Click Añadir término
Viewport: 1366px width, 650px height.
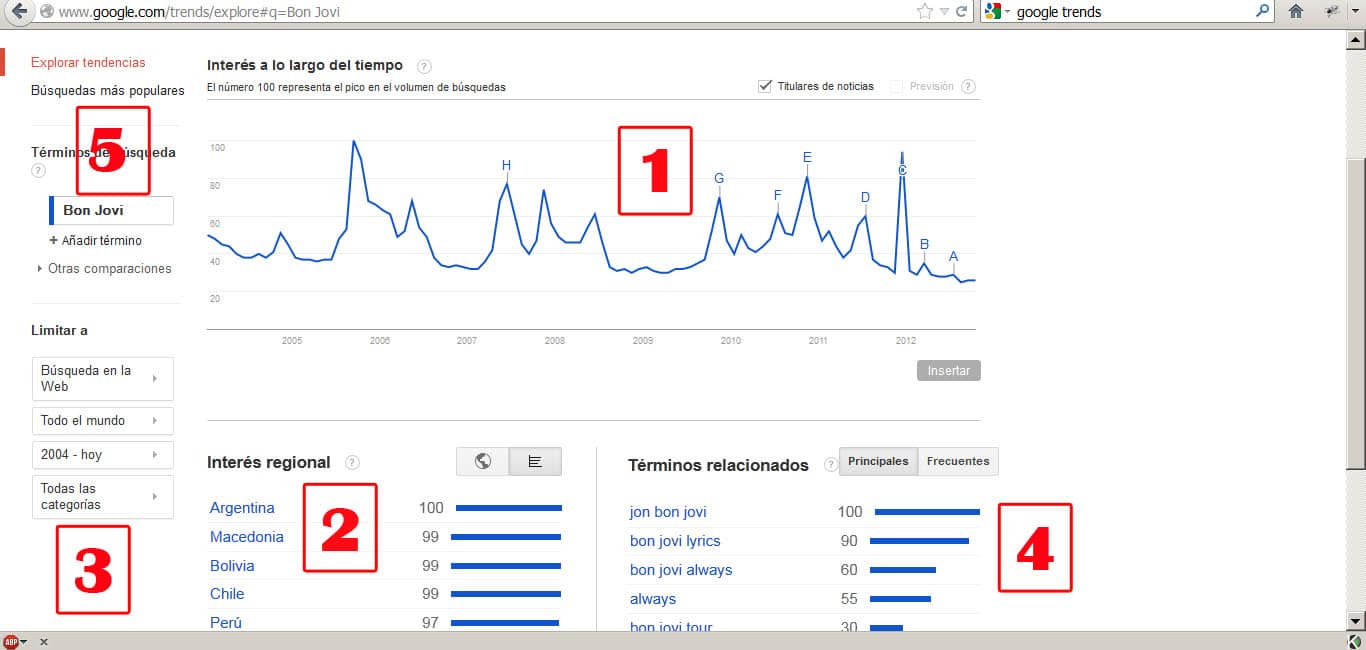click(x=95, y=240)
